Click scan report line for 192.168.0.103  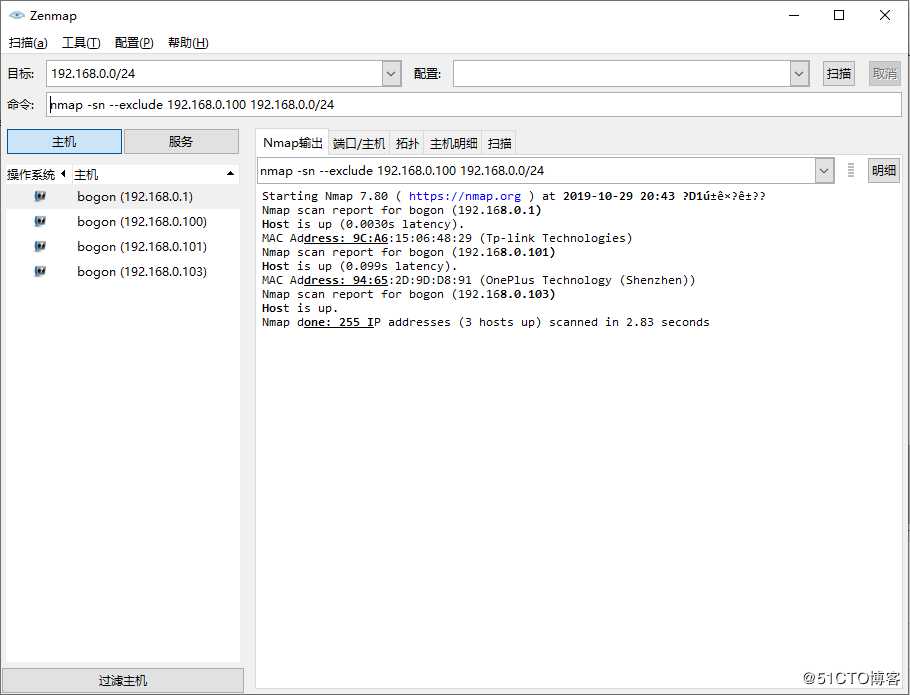pos(409,294)
